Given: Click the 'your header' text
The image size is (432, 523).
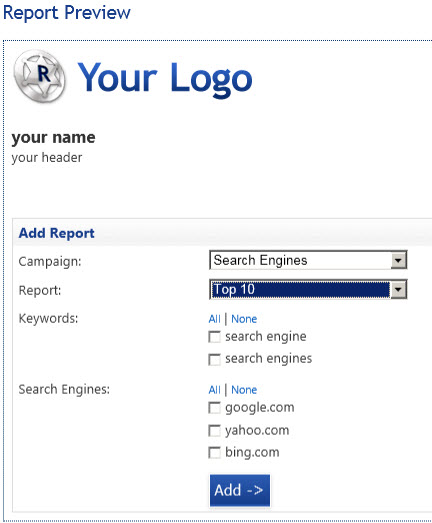Looking at the screenshot, I should [x=47, y=157].
